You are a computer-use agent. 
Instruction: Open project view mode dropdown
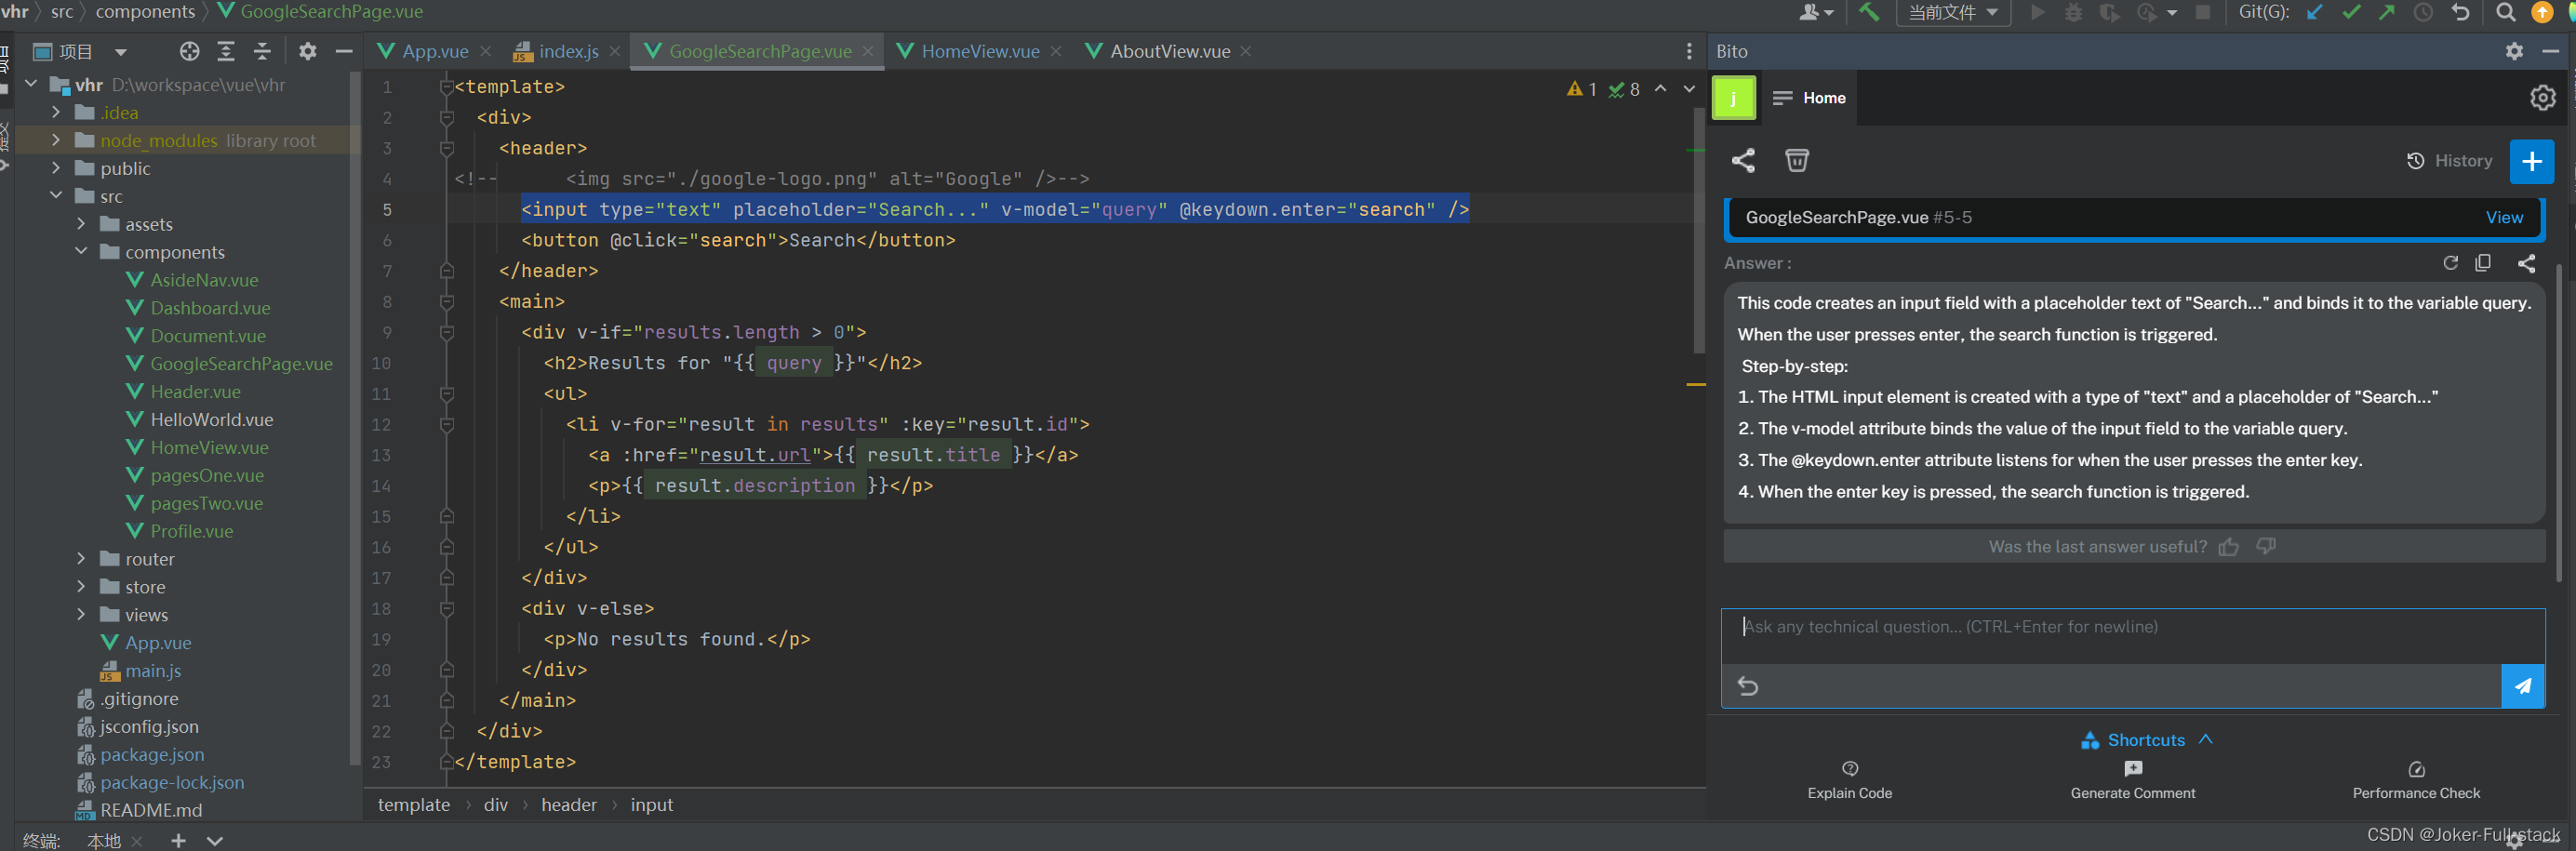point(120,52)
